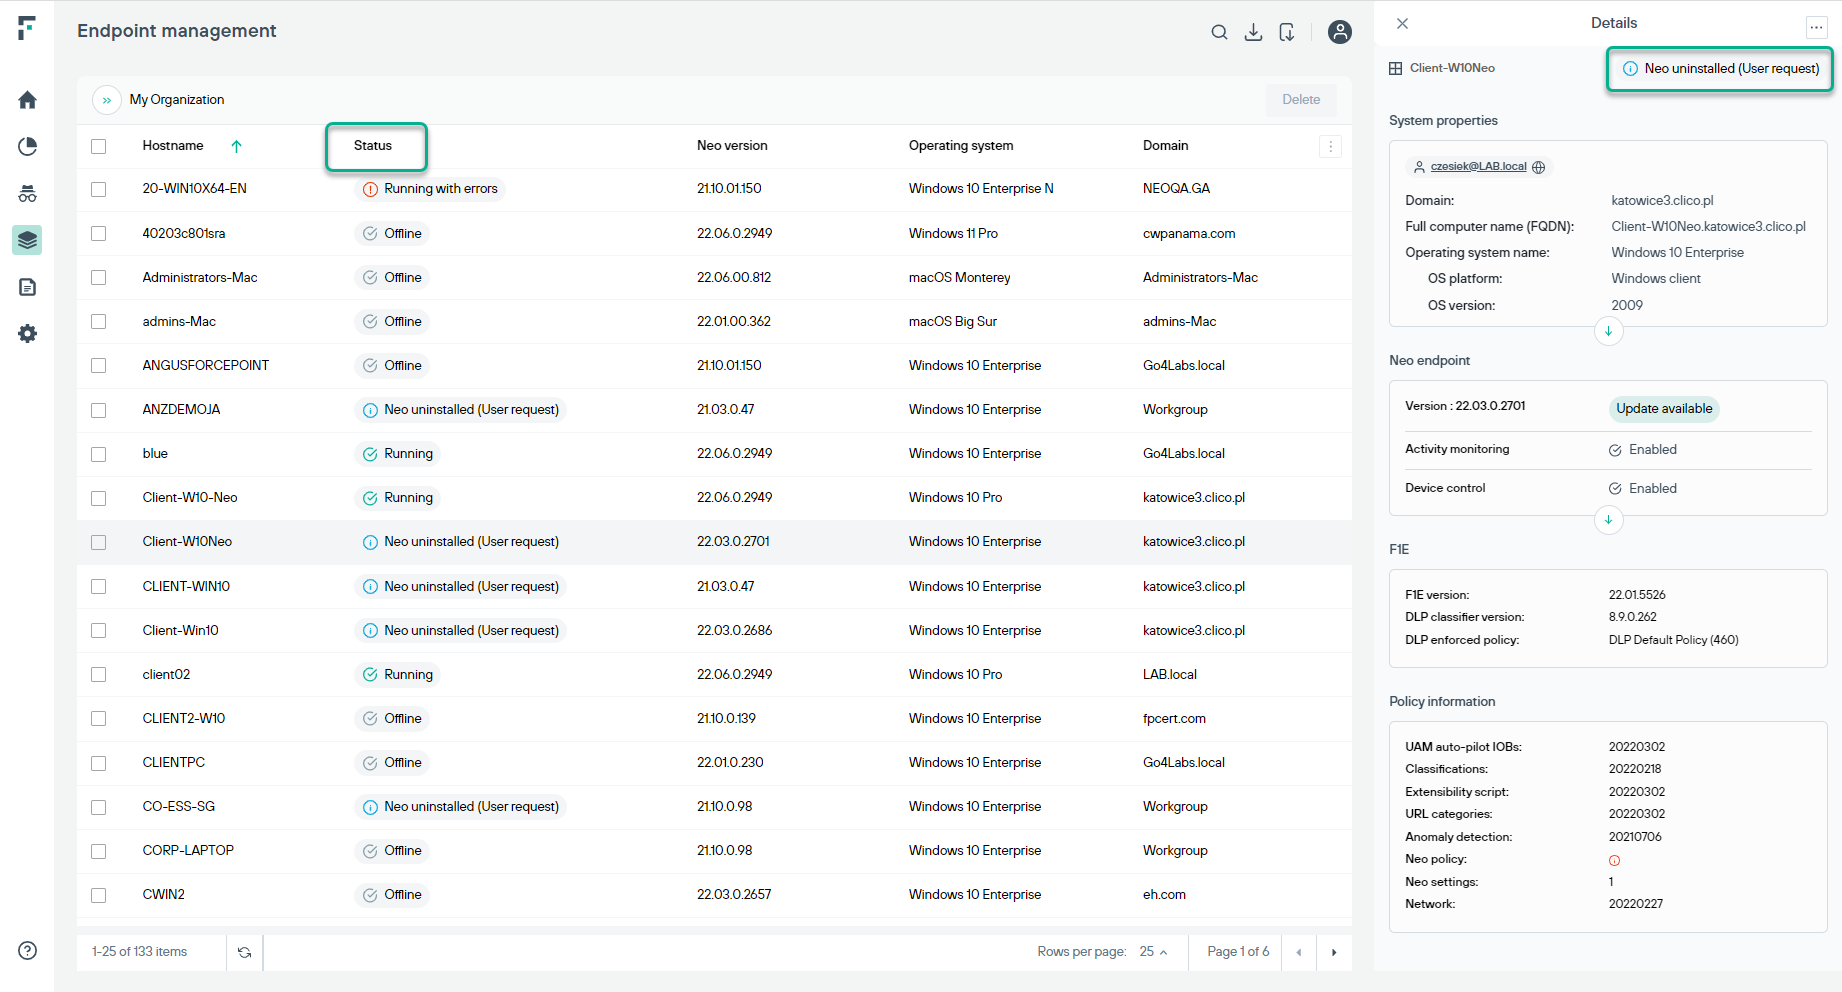Click the NEOQA.GA domain cell
The width and height of the screenshot is (1842, 992).
1176,189
